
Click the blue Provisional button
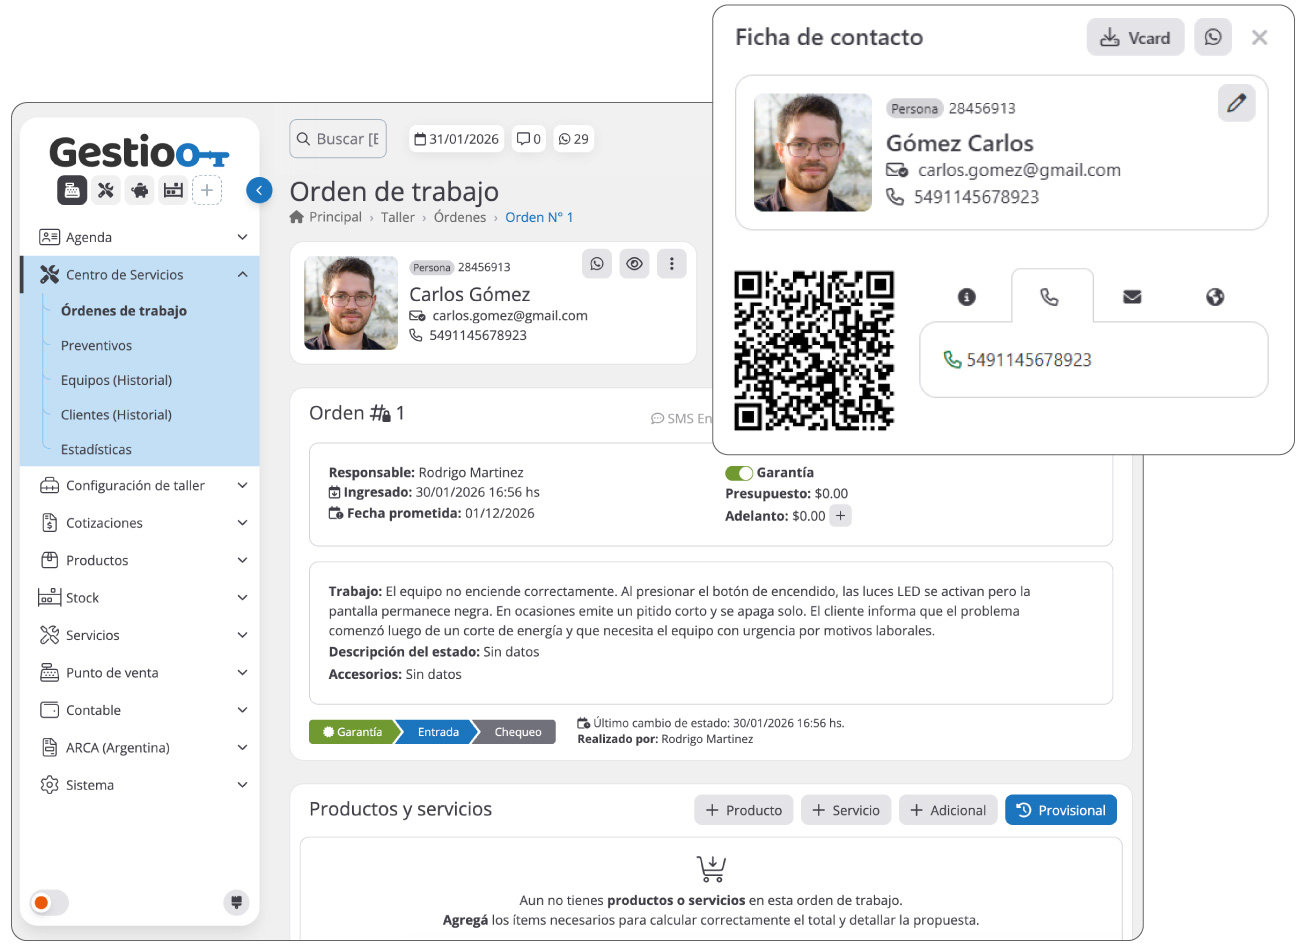point(1061,810)
